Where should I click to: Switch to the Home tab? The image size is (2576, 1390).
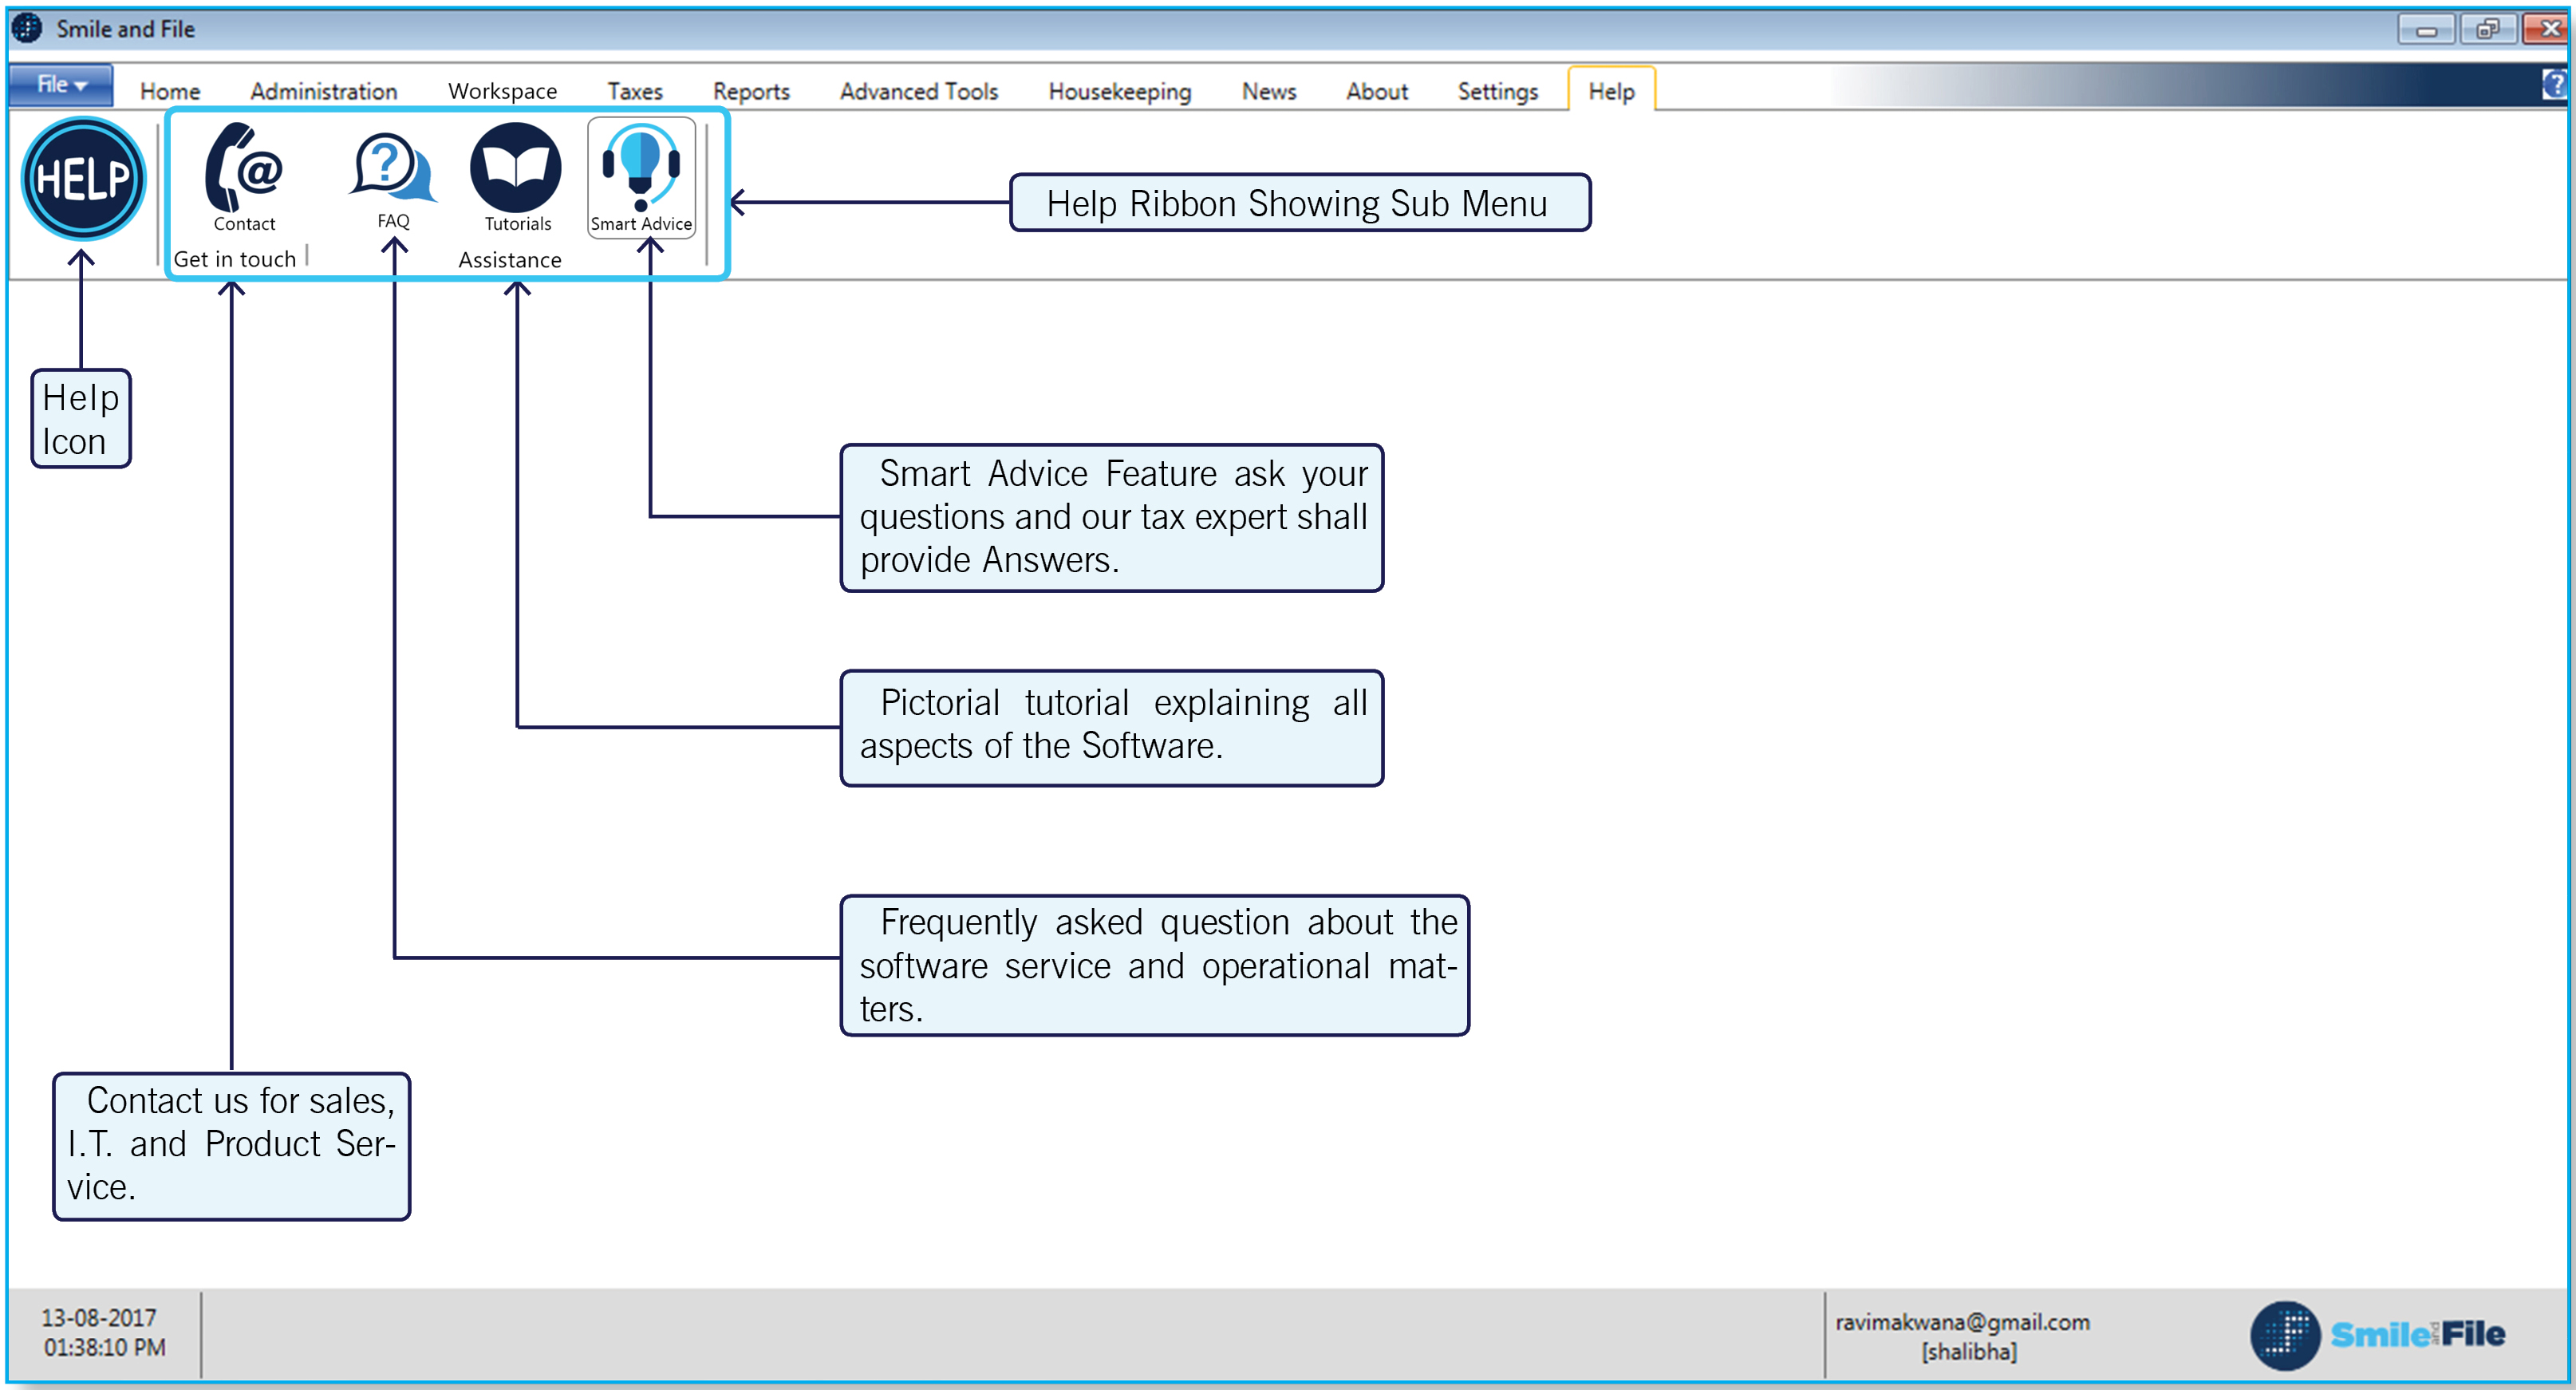click(x=170, y=90)
